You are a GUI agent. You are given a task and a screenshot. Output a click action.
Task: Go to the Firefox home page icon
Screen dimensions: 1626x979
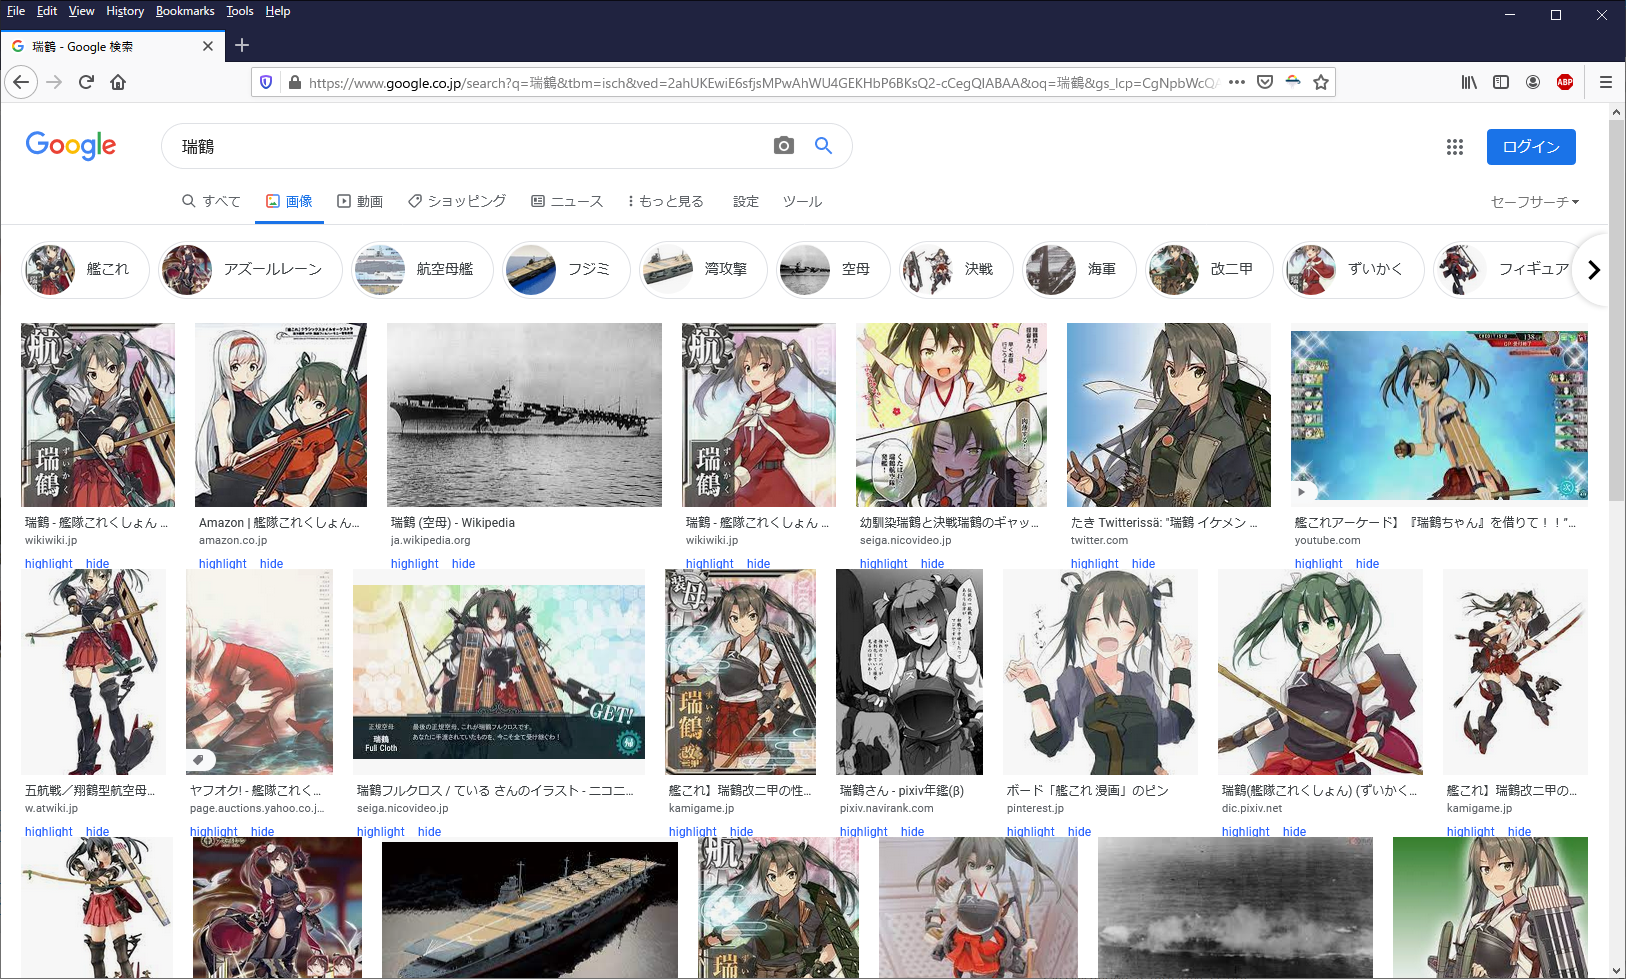[118, 82]
